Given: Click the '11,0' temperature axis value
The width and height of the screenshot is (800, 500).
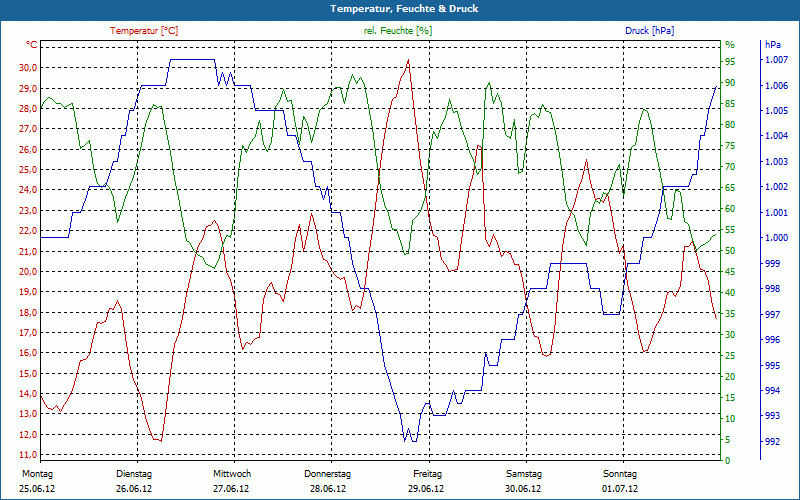Looking at the screenshot, I should click(29, 455).
